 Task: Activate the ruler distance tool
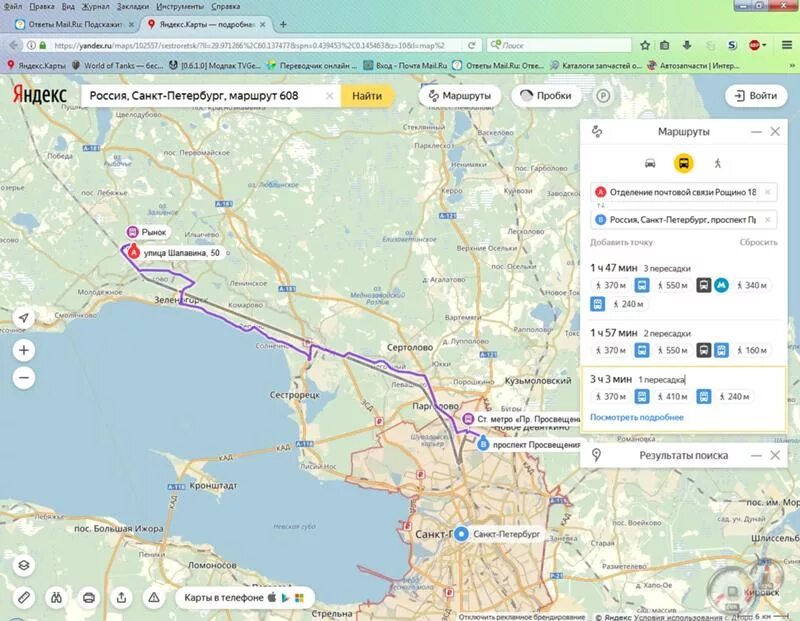pyautogui.click(x=23, y=597)
